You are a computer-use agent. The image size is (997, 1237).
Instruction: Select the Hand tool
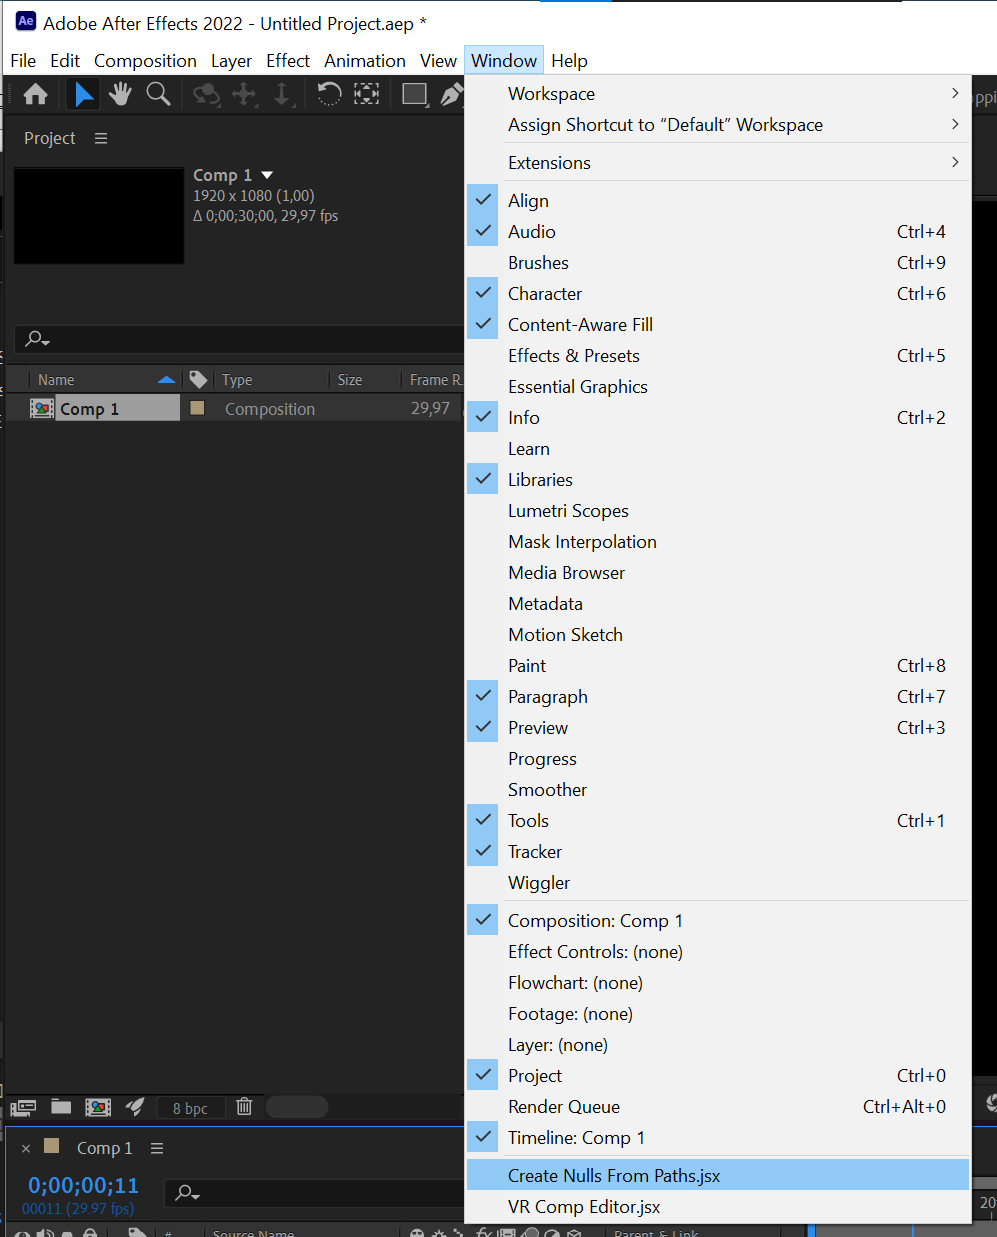tap(120, 94)
